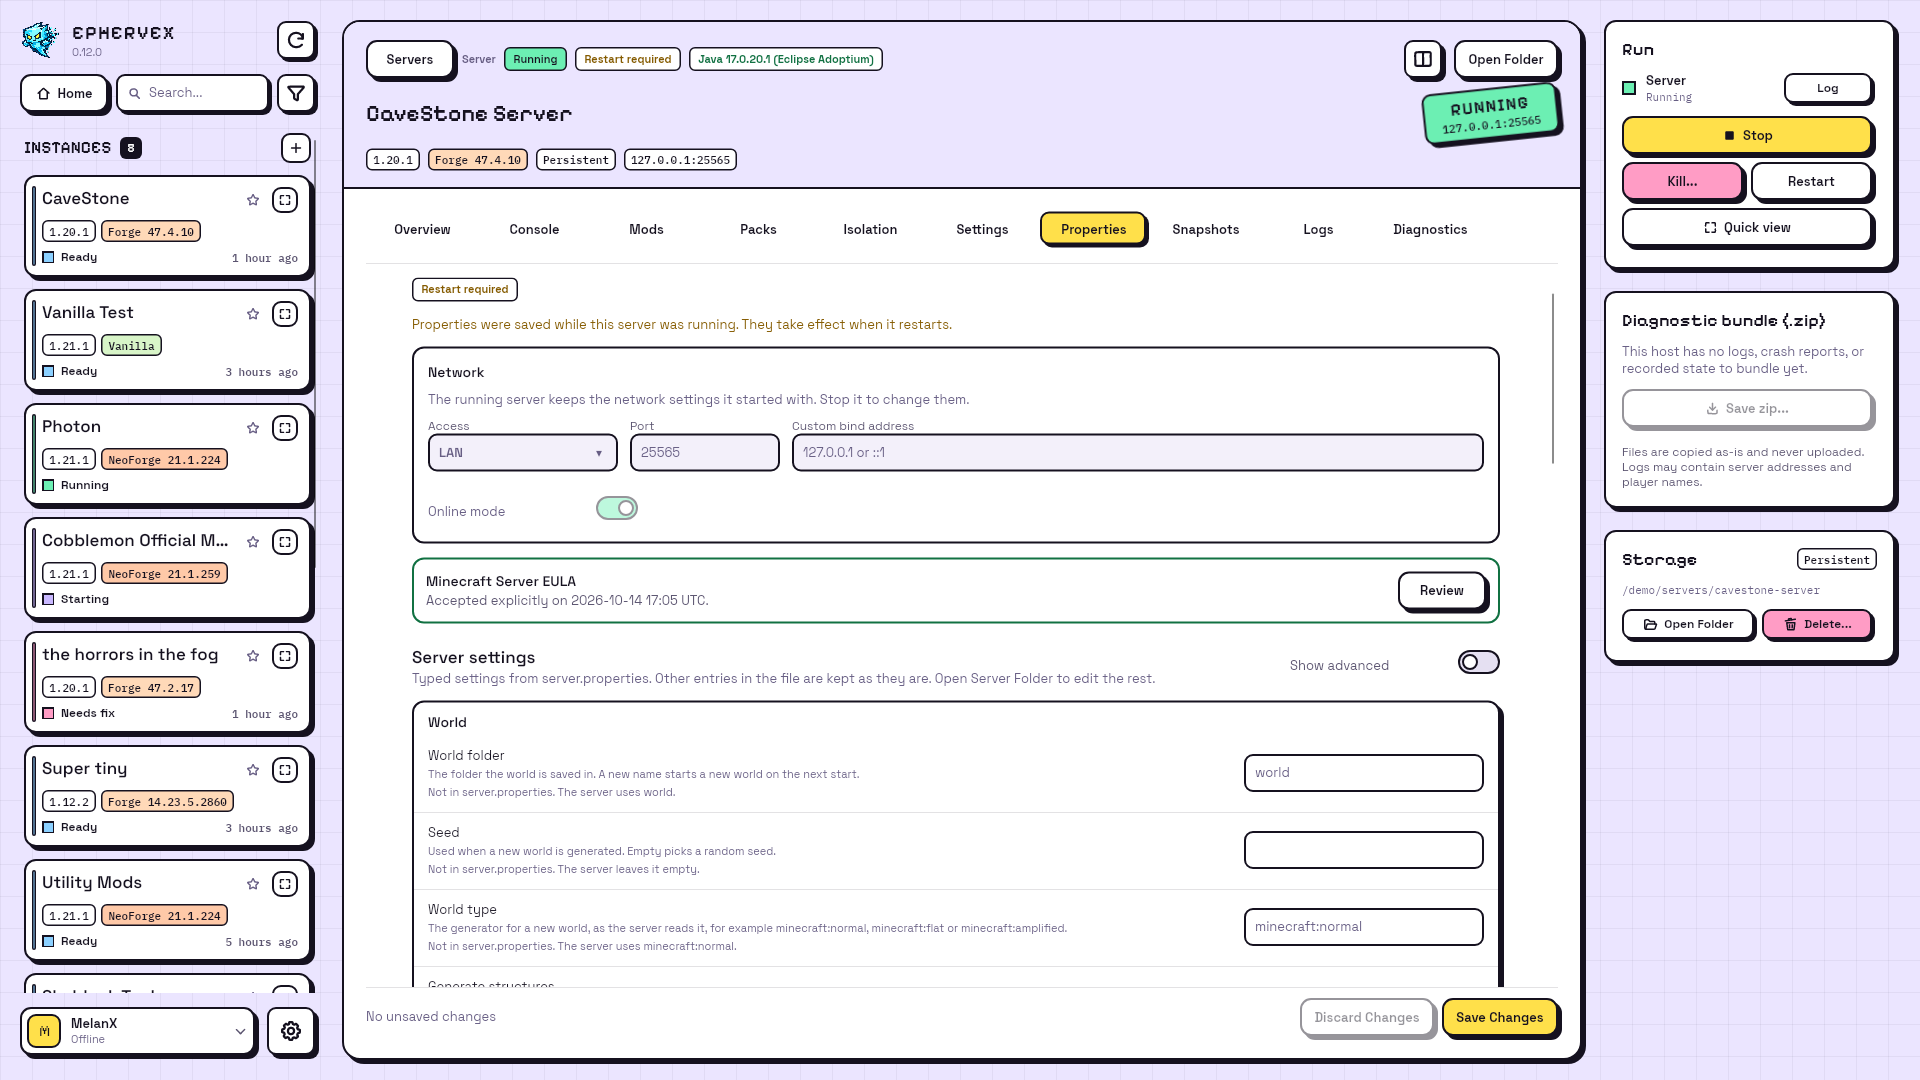This screenshot has width=1920, height=1080.
Task: Click Delete... in Storage panel
Action: pos(1817,624)
